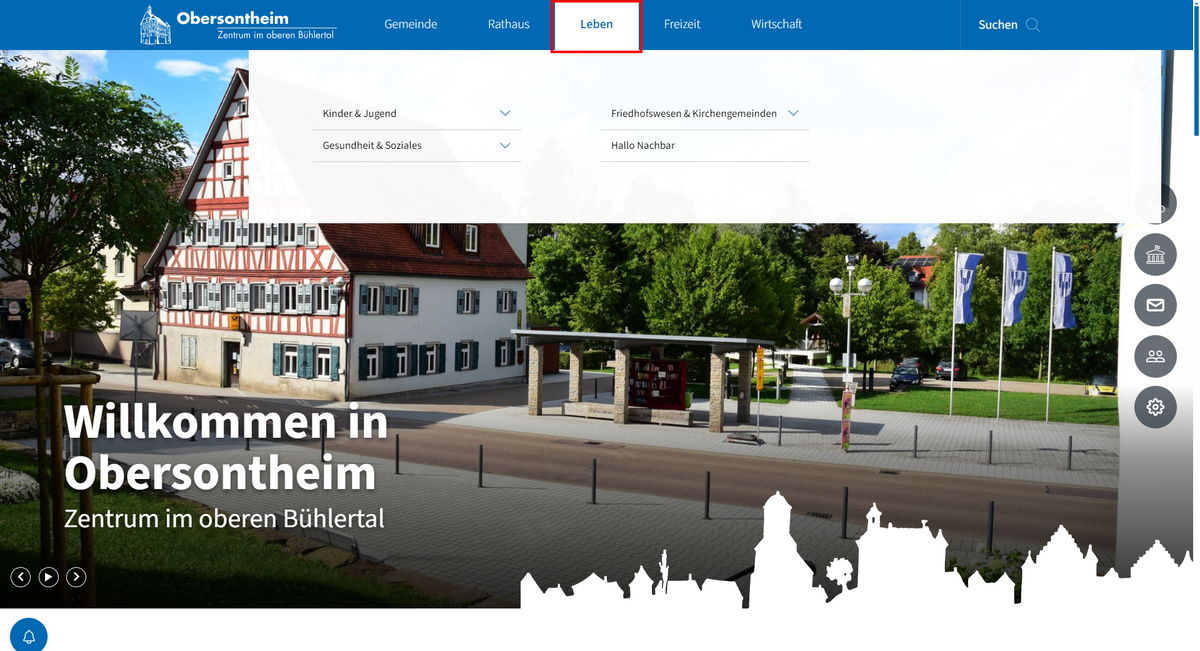
Task: Open the Wirtschaft menu
Action: pos(777,24)
